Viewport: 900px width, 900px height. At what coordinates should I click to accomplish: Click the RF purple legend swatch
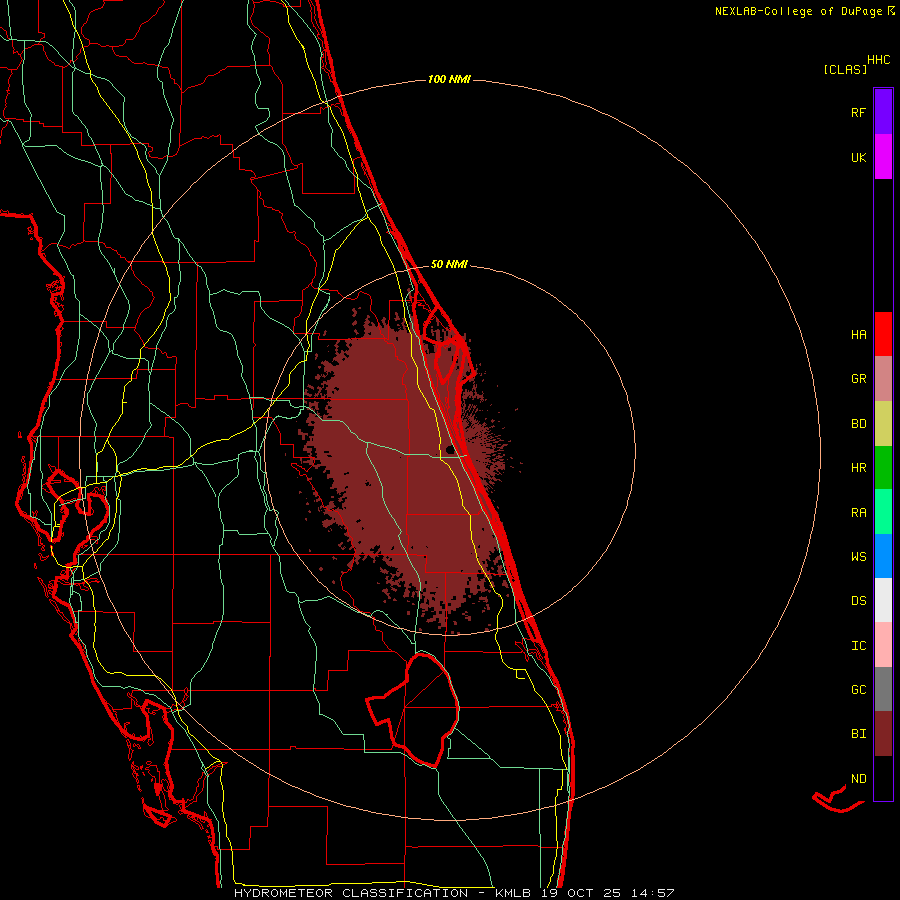(x=883, y=112)
